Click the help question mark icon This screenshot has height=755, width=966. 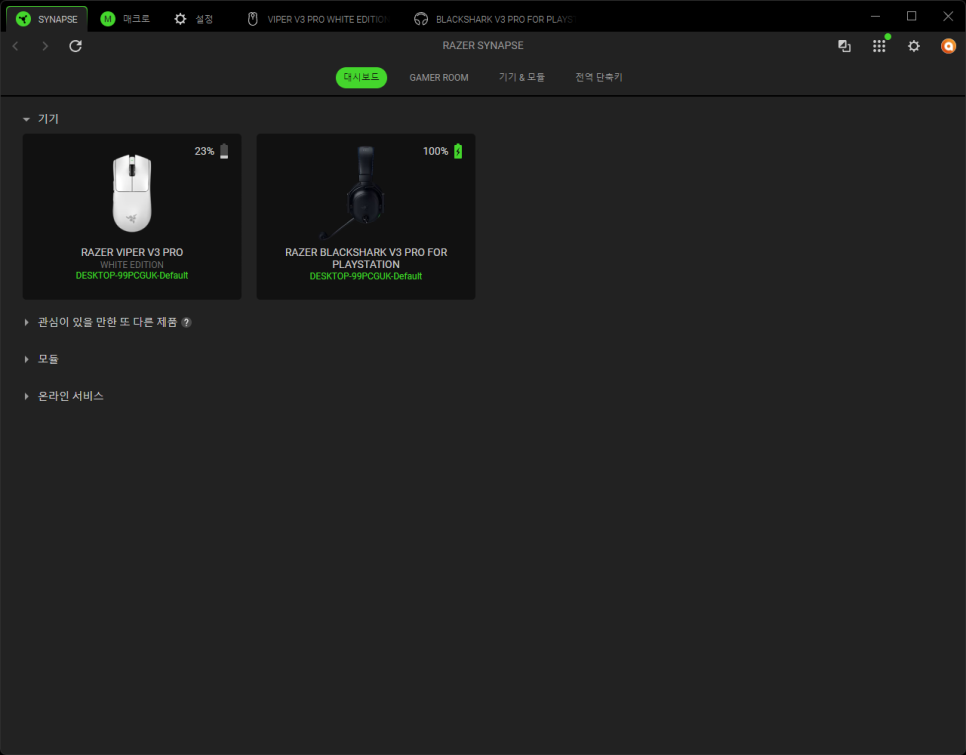coord(186,323)
